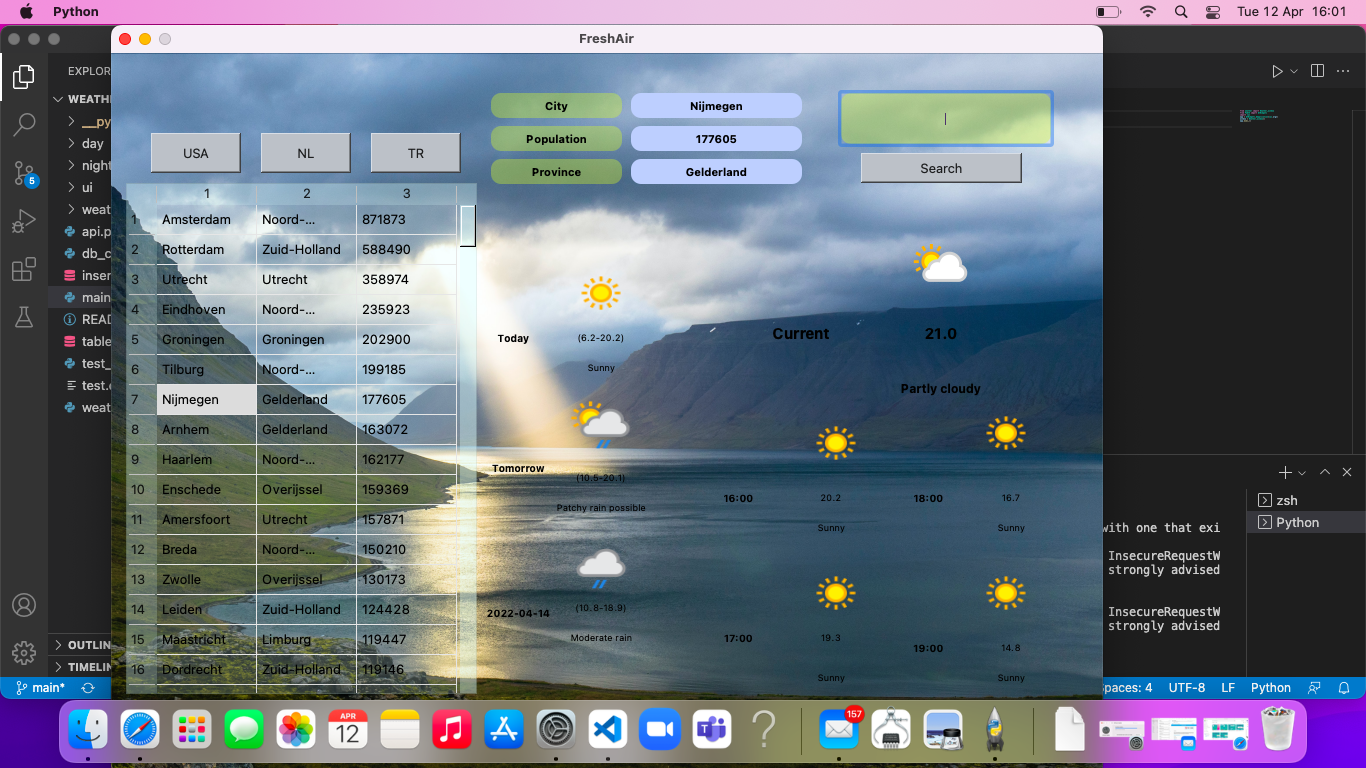Screen dimensions: 1366x768
Task: Open More Actions ellipsis in editor toolbar
Action: [1345, 71]
